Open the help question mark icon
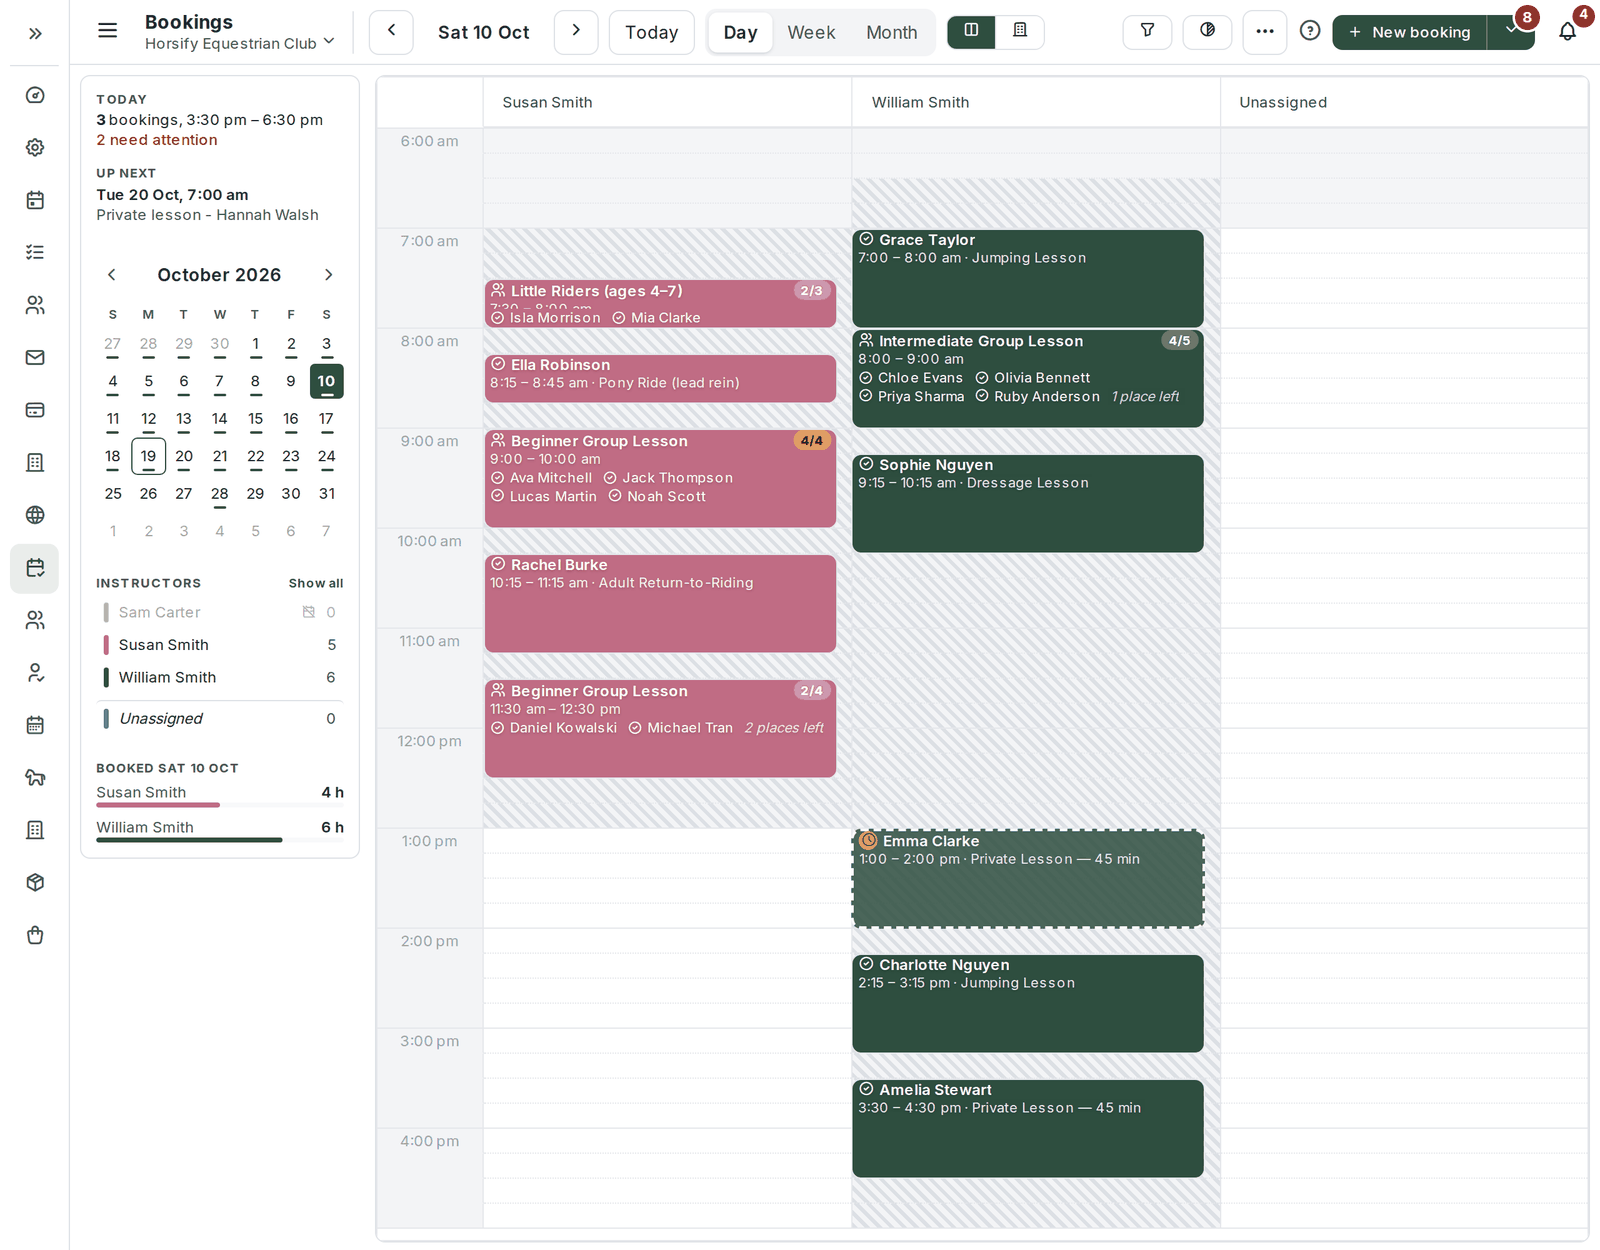 [x=1310, y=31]
